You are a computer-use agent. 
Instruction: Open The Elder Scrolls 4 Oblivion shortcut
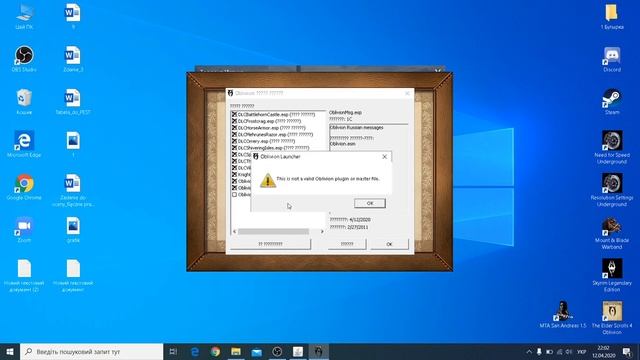click(x=612, y=318)
